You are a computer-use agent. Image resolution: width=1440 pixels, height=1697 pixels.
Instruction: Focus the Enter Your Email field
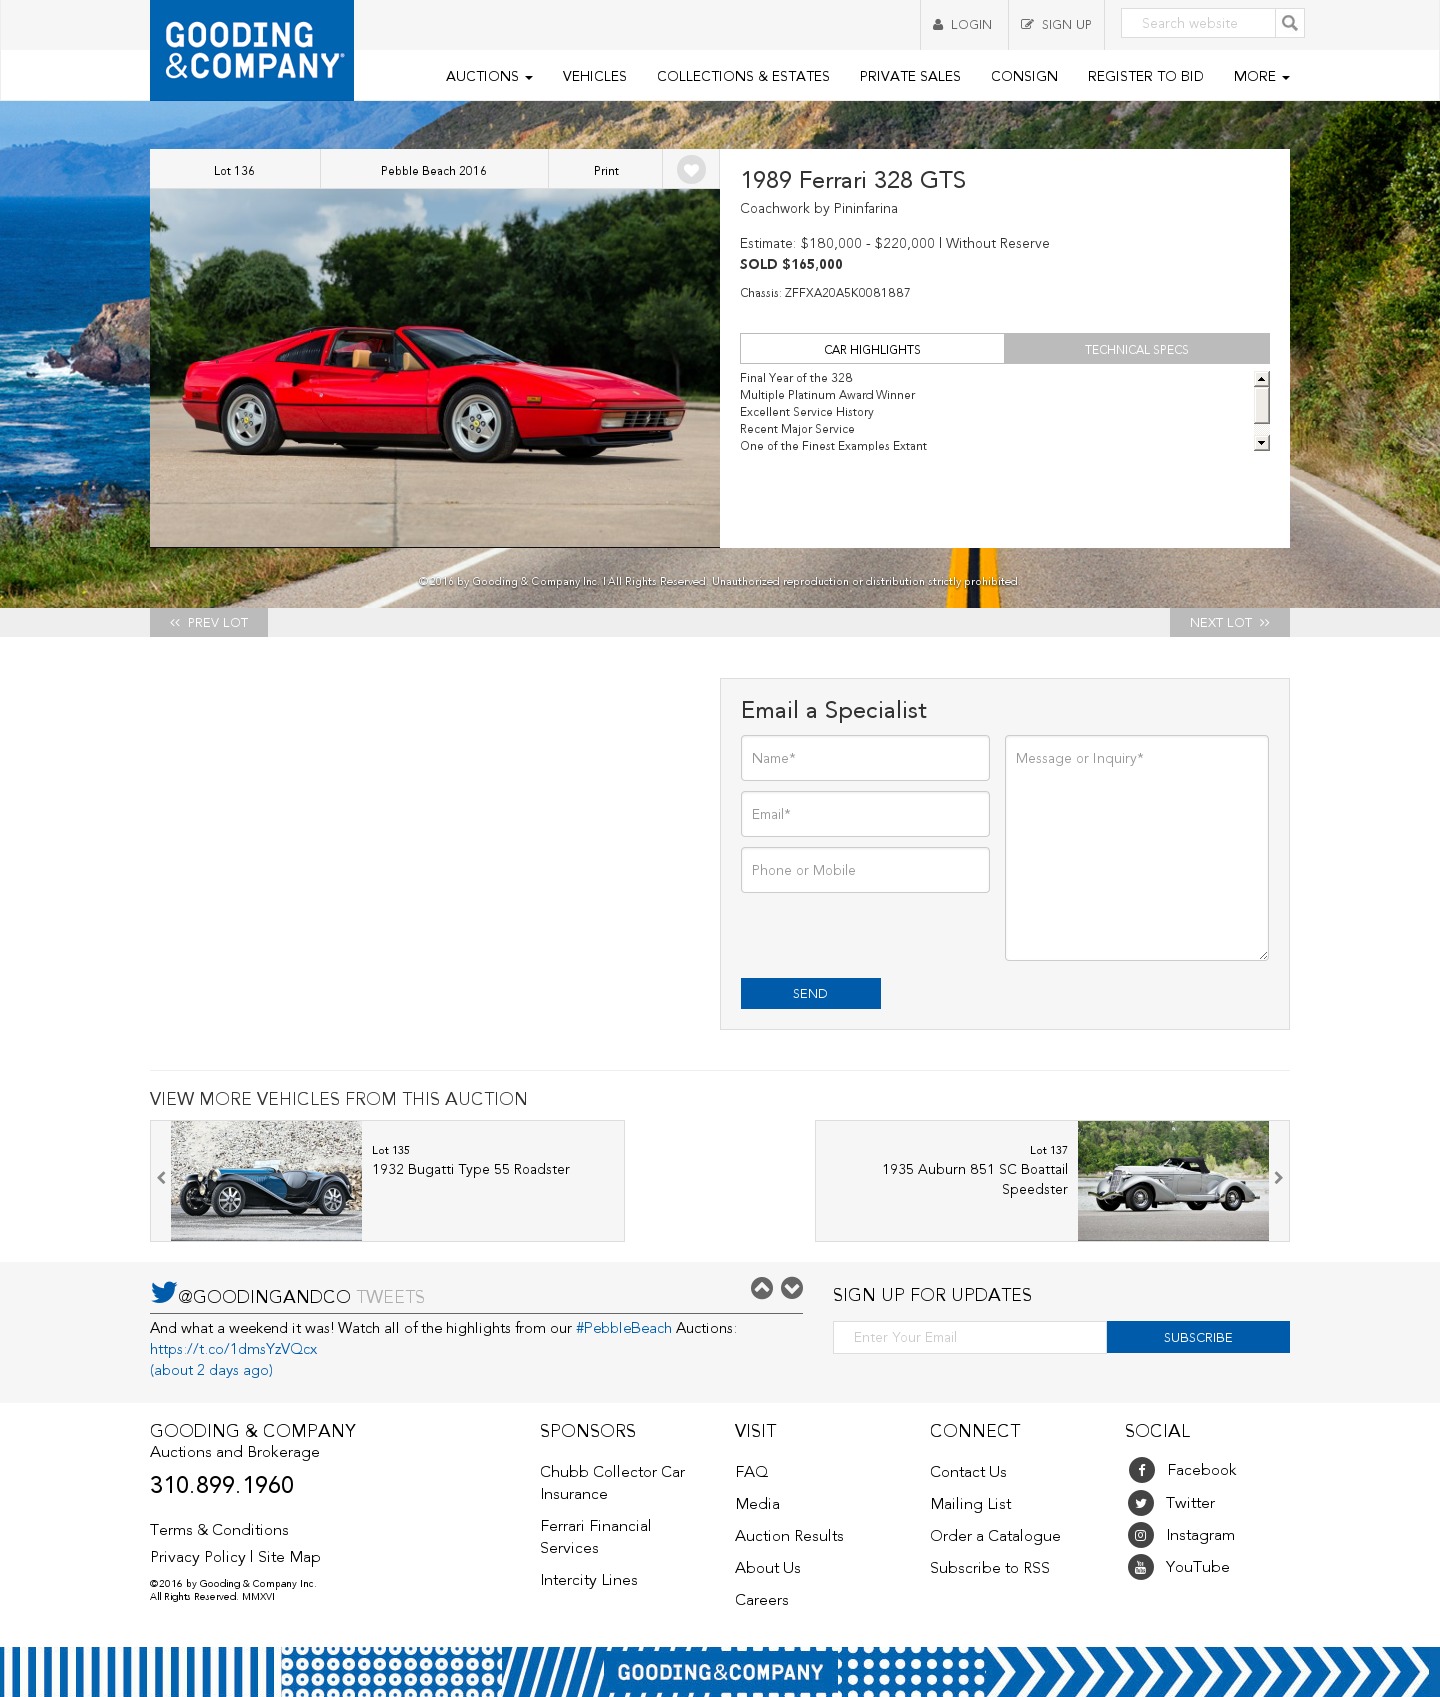970,1337
